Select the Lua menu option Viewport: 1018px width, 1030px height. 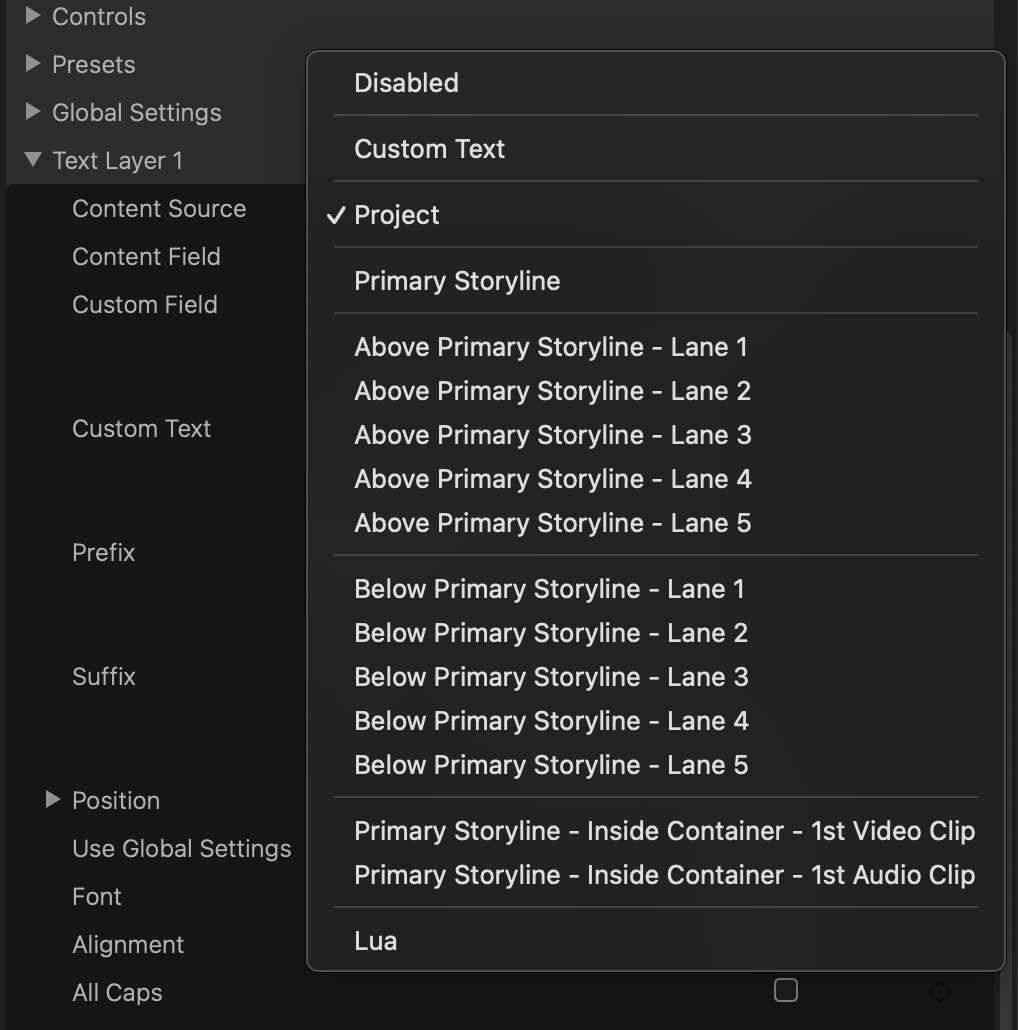point(376,941)
